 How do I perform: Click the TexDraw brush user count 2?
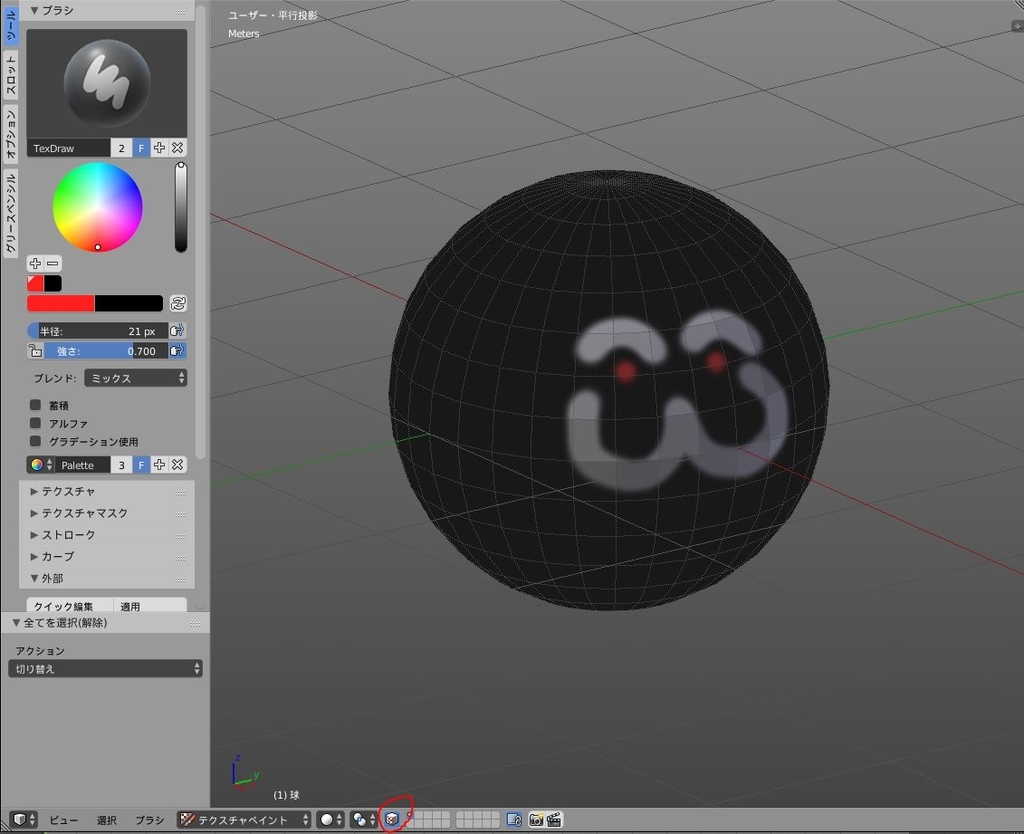(121, 148)
